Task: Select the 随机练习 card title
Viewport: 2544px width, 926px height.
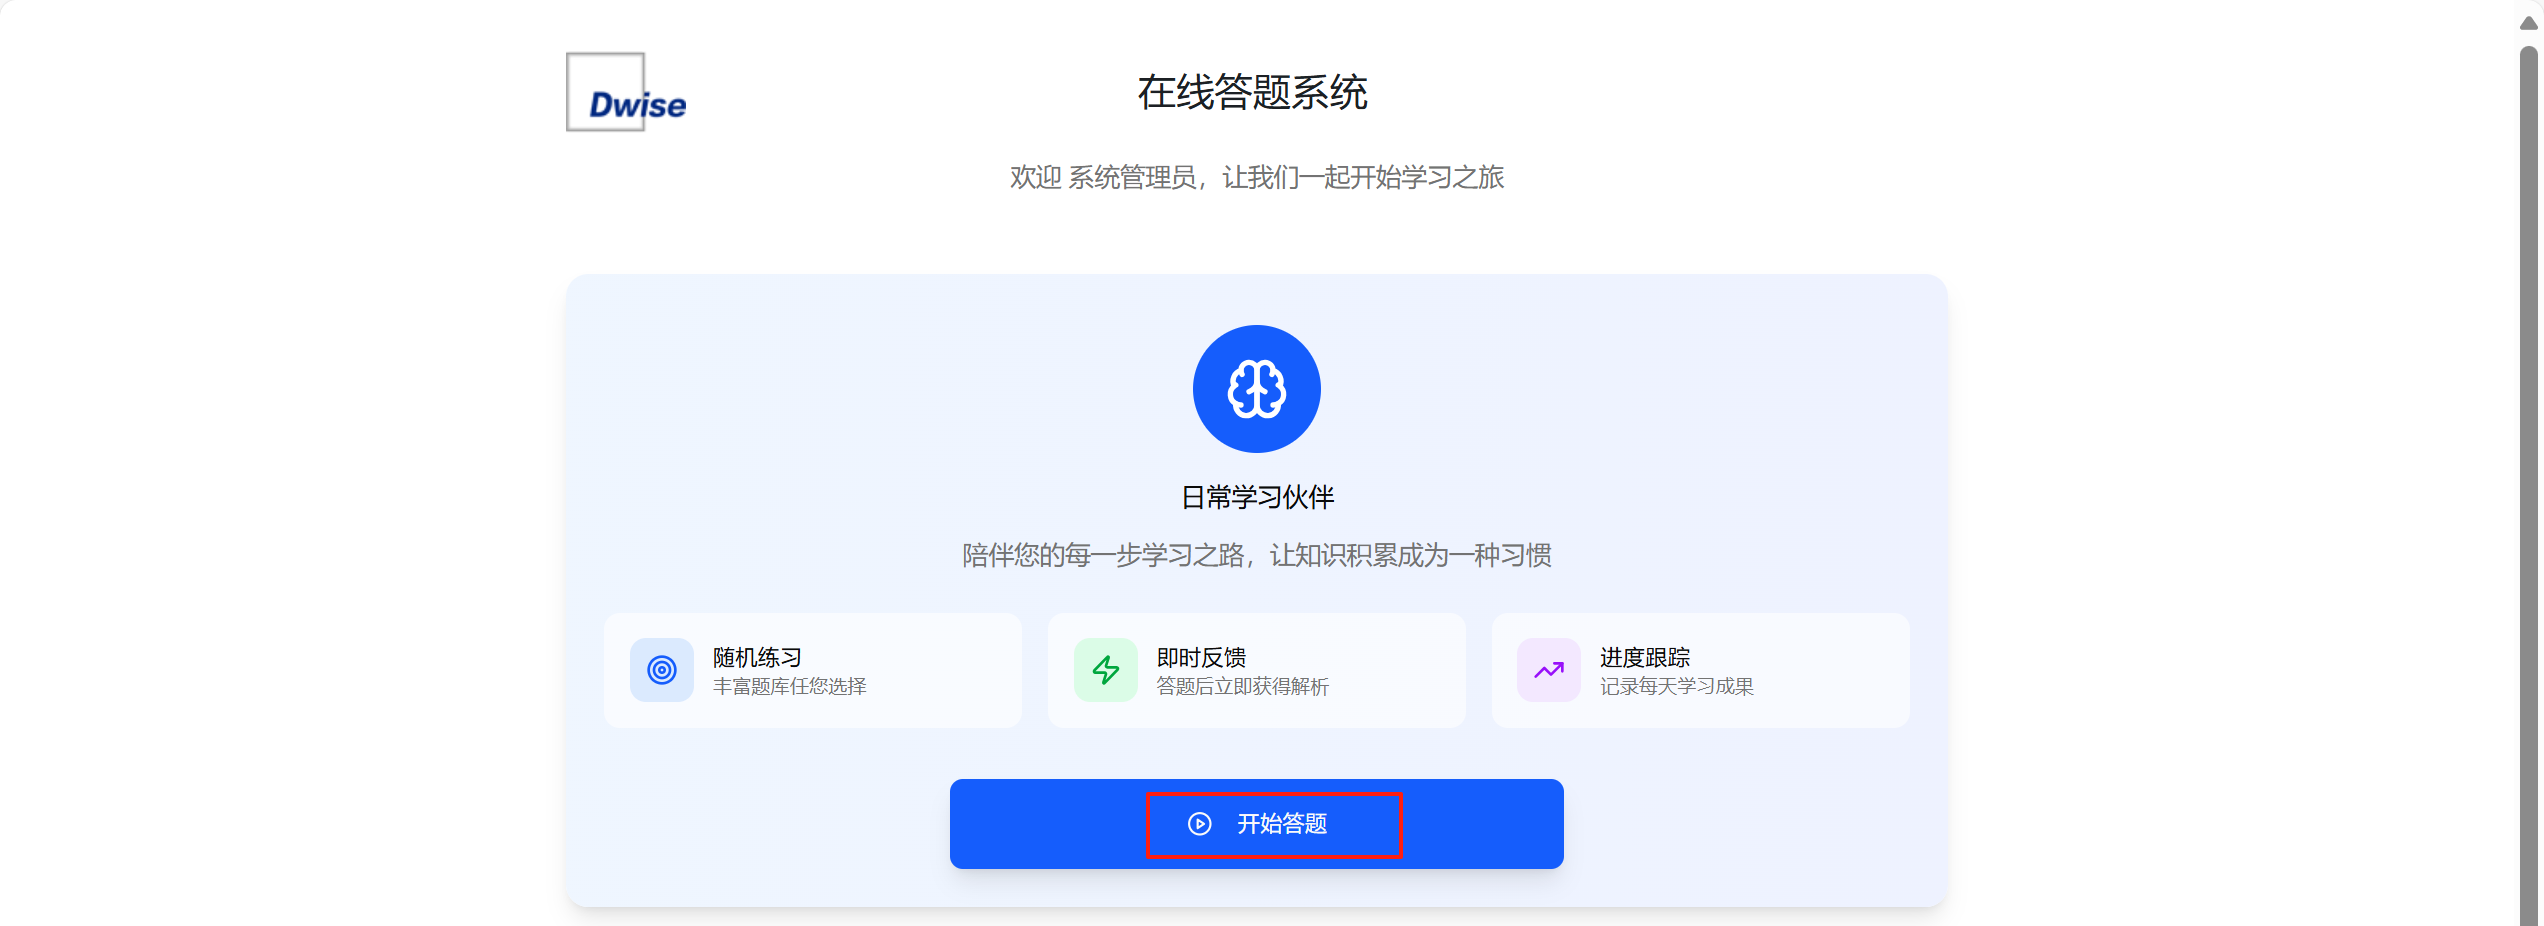Action: pyautogui.click(x=757, y=658)
